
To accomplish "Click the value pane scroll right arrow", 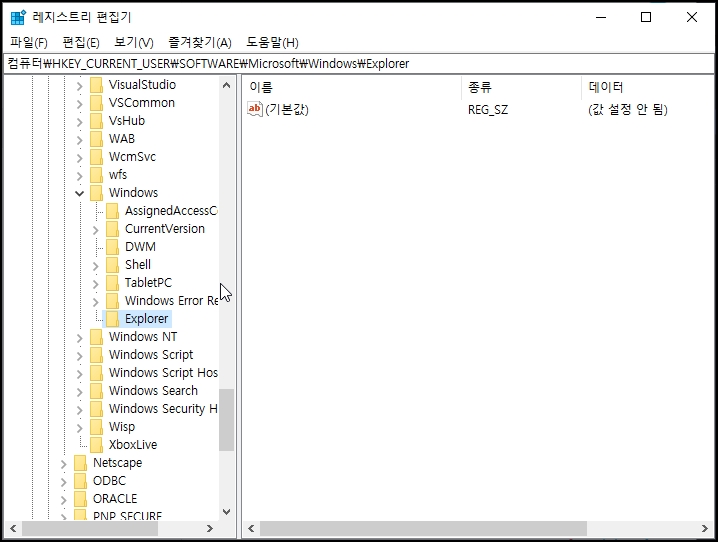I will pyautogui.click(x=704, y=528).
